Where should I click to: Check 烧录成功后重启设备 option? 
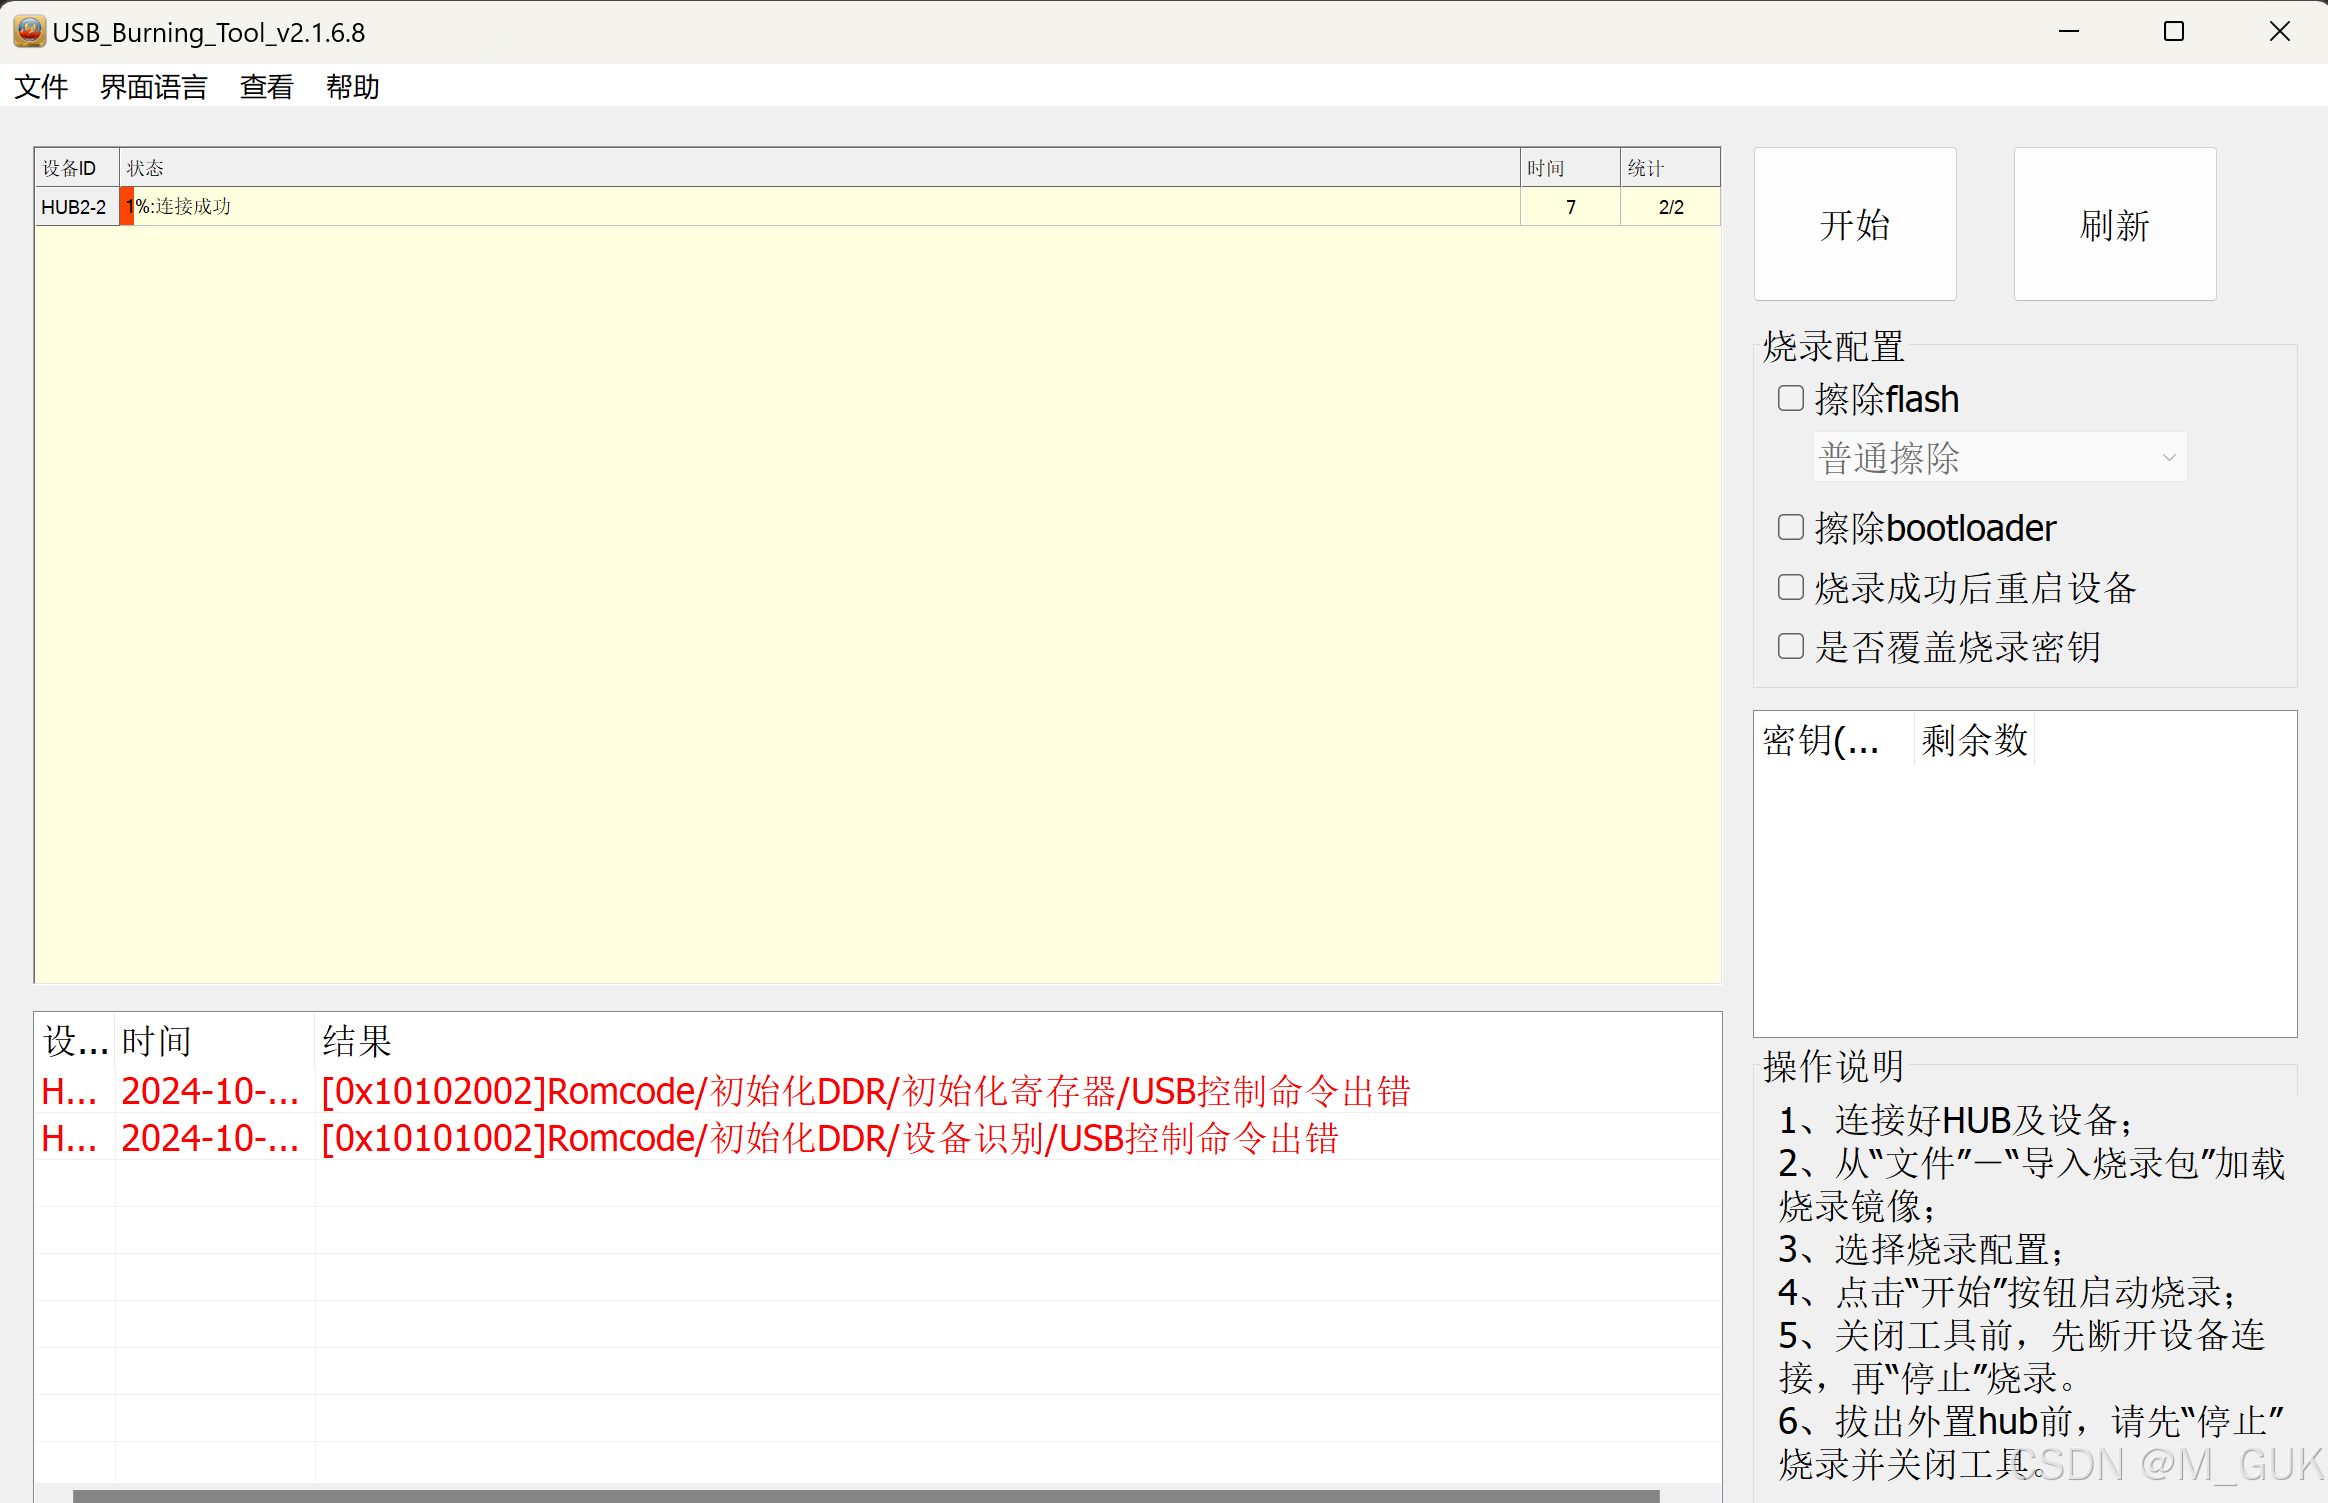(1790, 588)
